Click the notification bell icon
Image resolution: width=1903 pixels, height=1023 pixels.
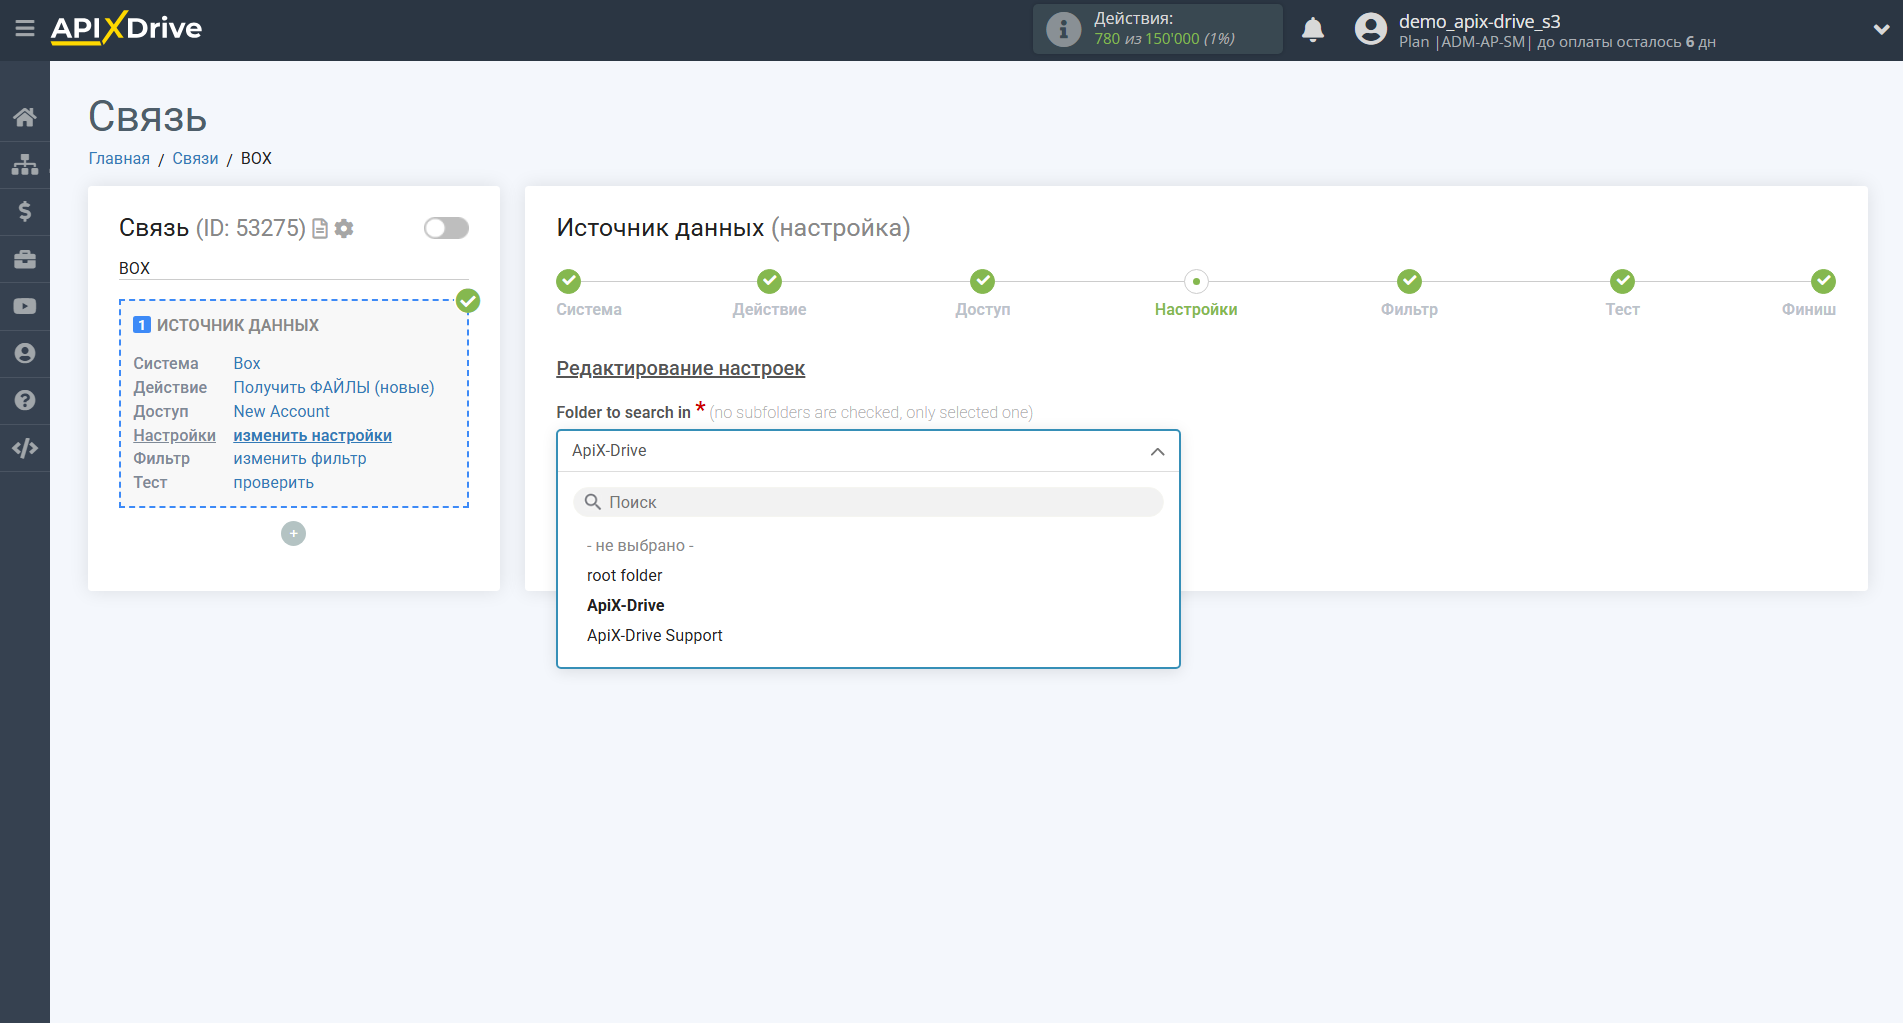(x=1312, y=30)
